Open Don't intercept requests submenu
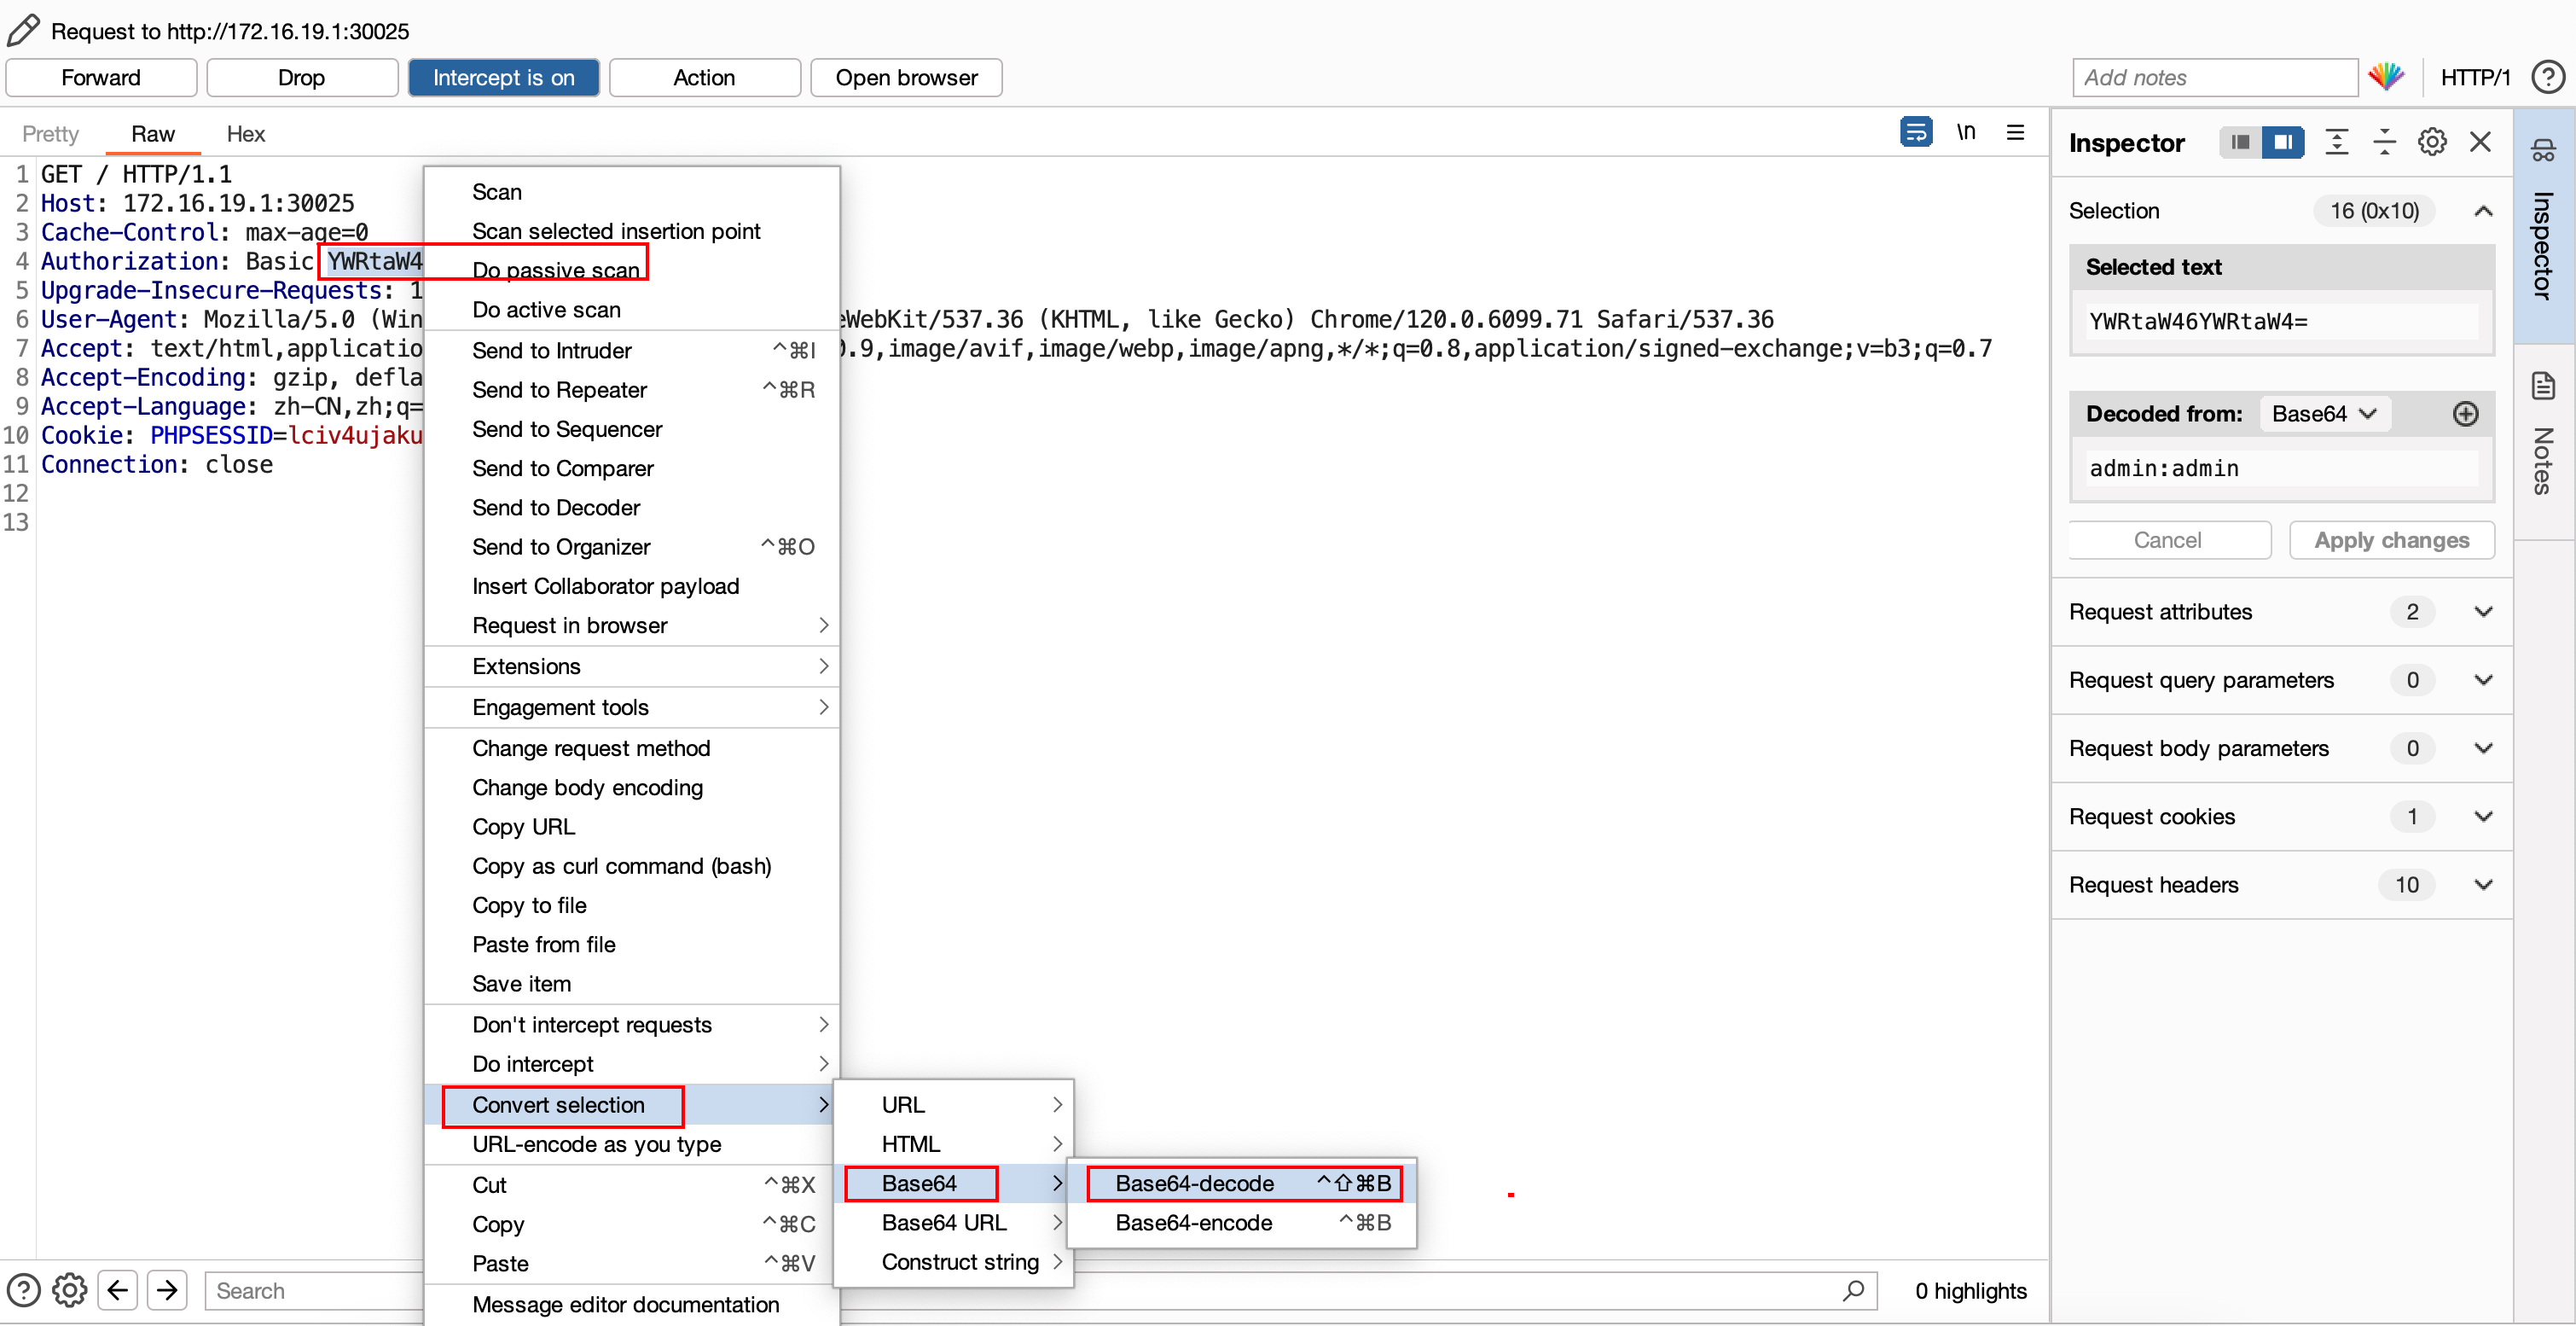Image resolution: width=2576 pixels, height=1326 pixels. (632, 1025)
